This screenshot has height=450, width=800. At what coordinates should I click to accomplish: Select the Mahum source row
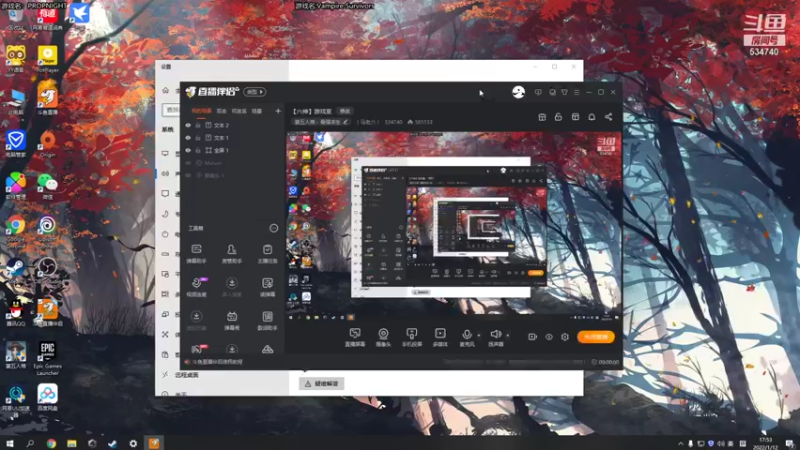coord(233,163)
